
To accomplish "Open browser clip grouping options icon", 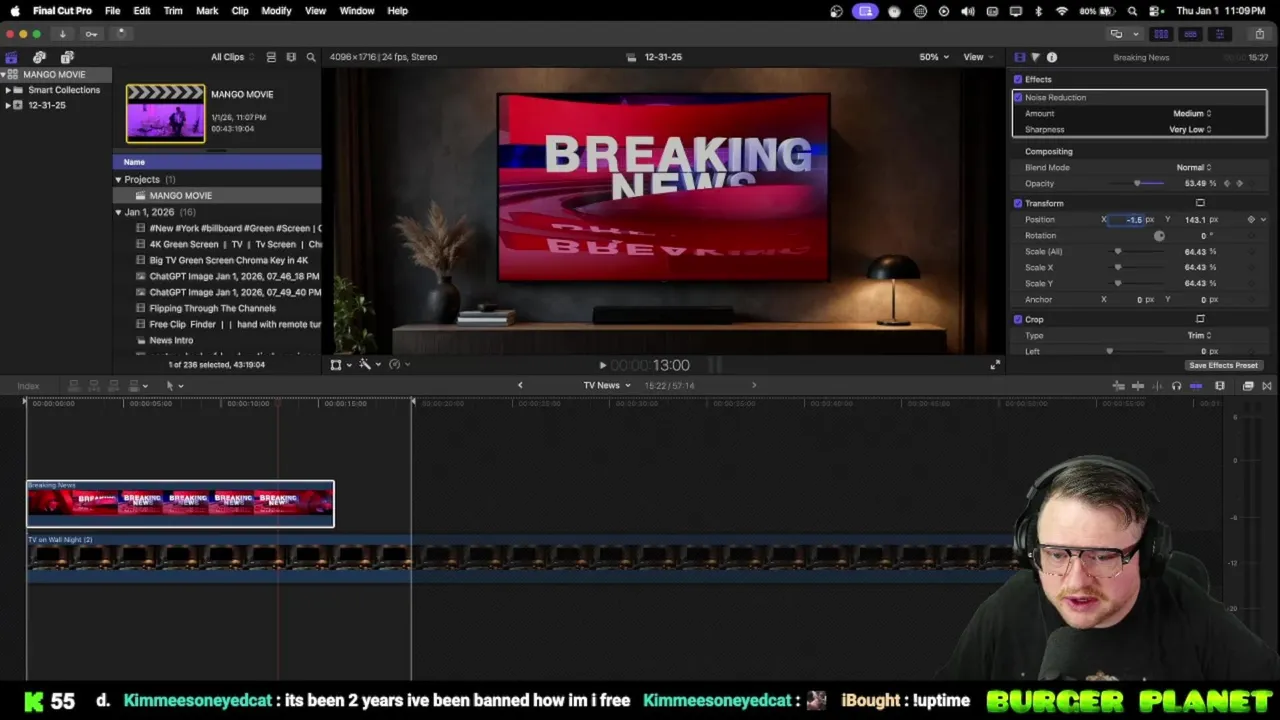I will coord(291,57).
